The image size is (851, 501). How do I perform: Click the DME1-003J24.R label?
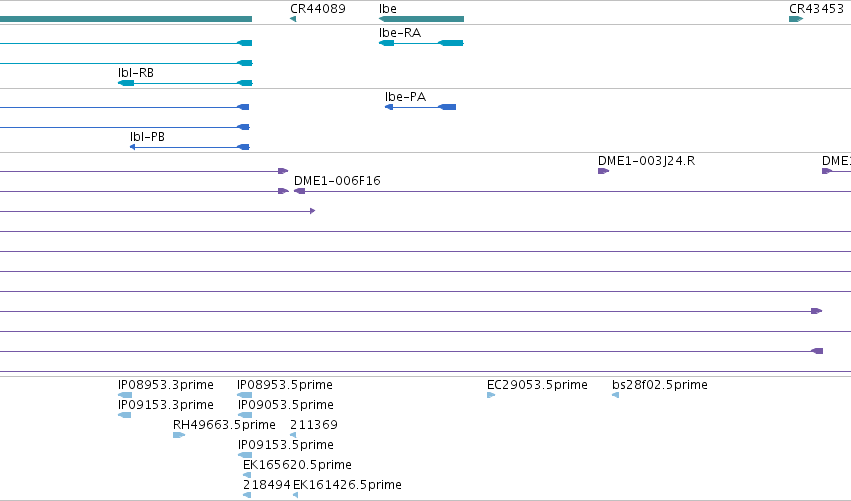pos(646,161)
